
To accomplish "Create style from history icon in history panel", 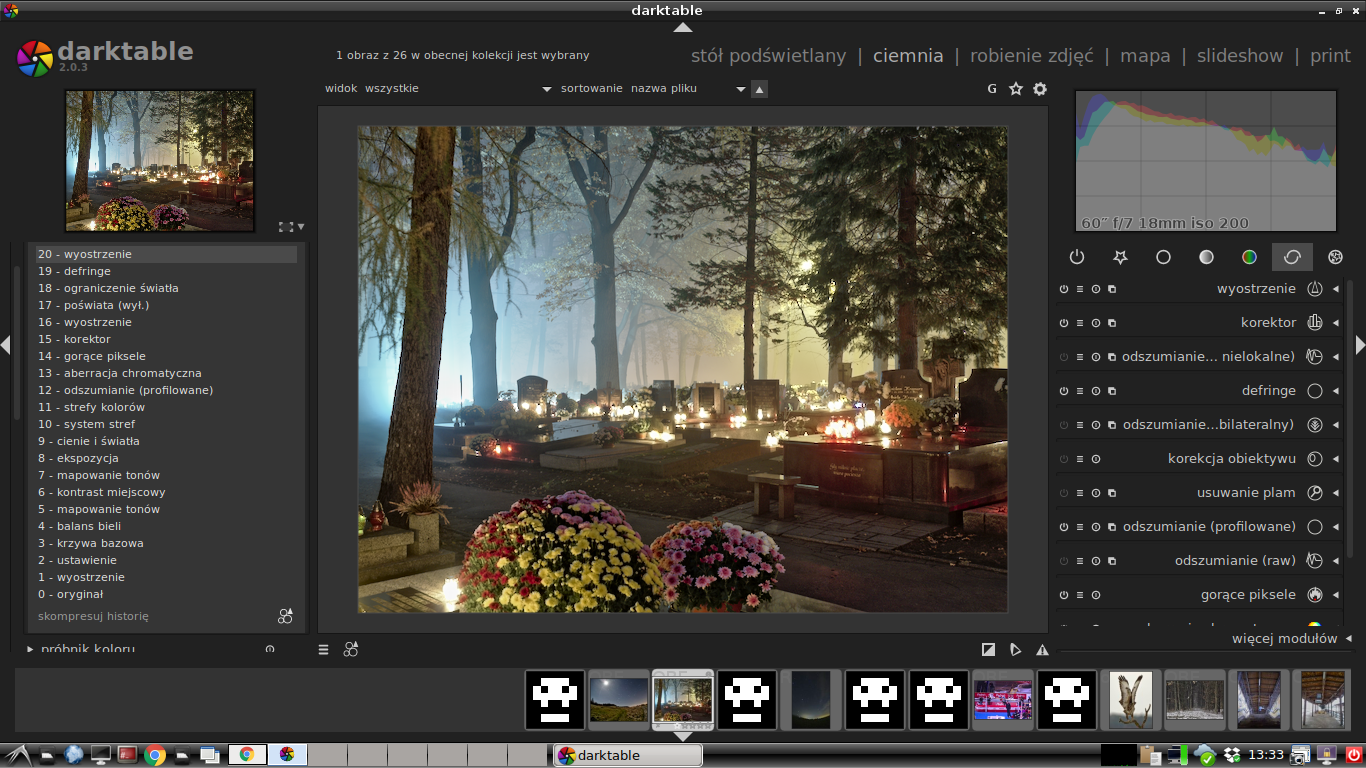I will tap(285, 616).
